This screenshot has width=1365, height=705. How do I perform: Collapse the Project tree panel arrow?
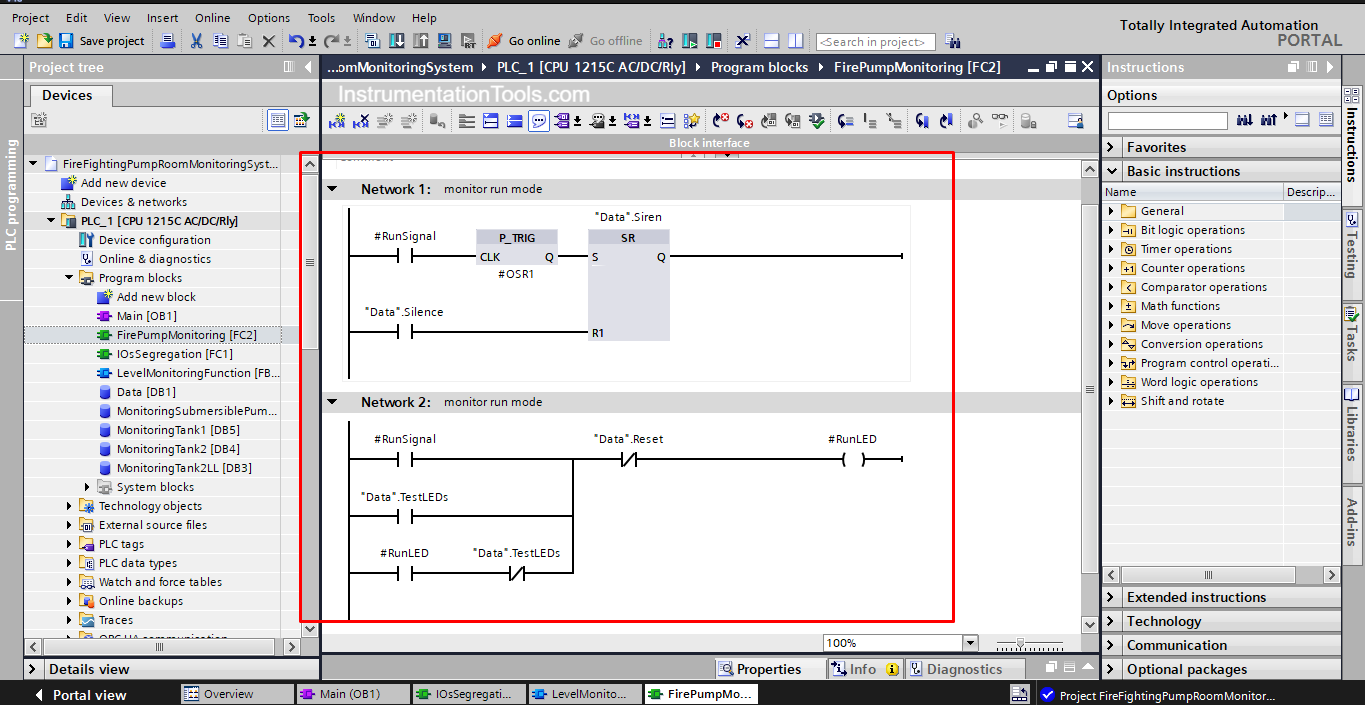tap(306, 67)
